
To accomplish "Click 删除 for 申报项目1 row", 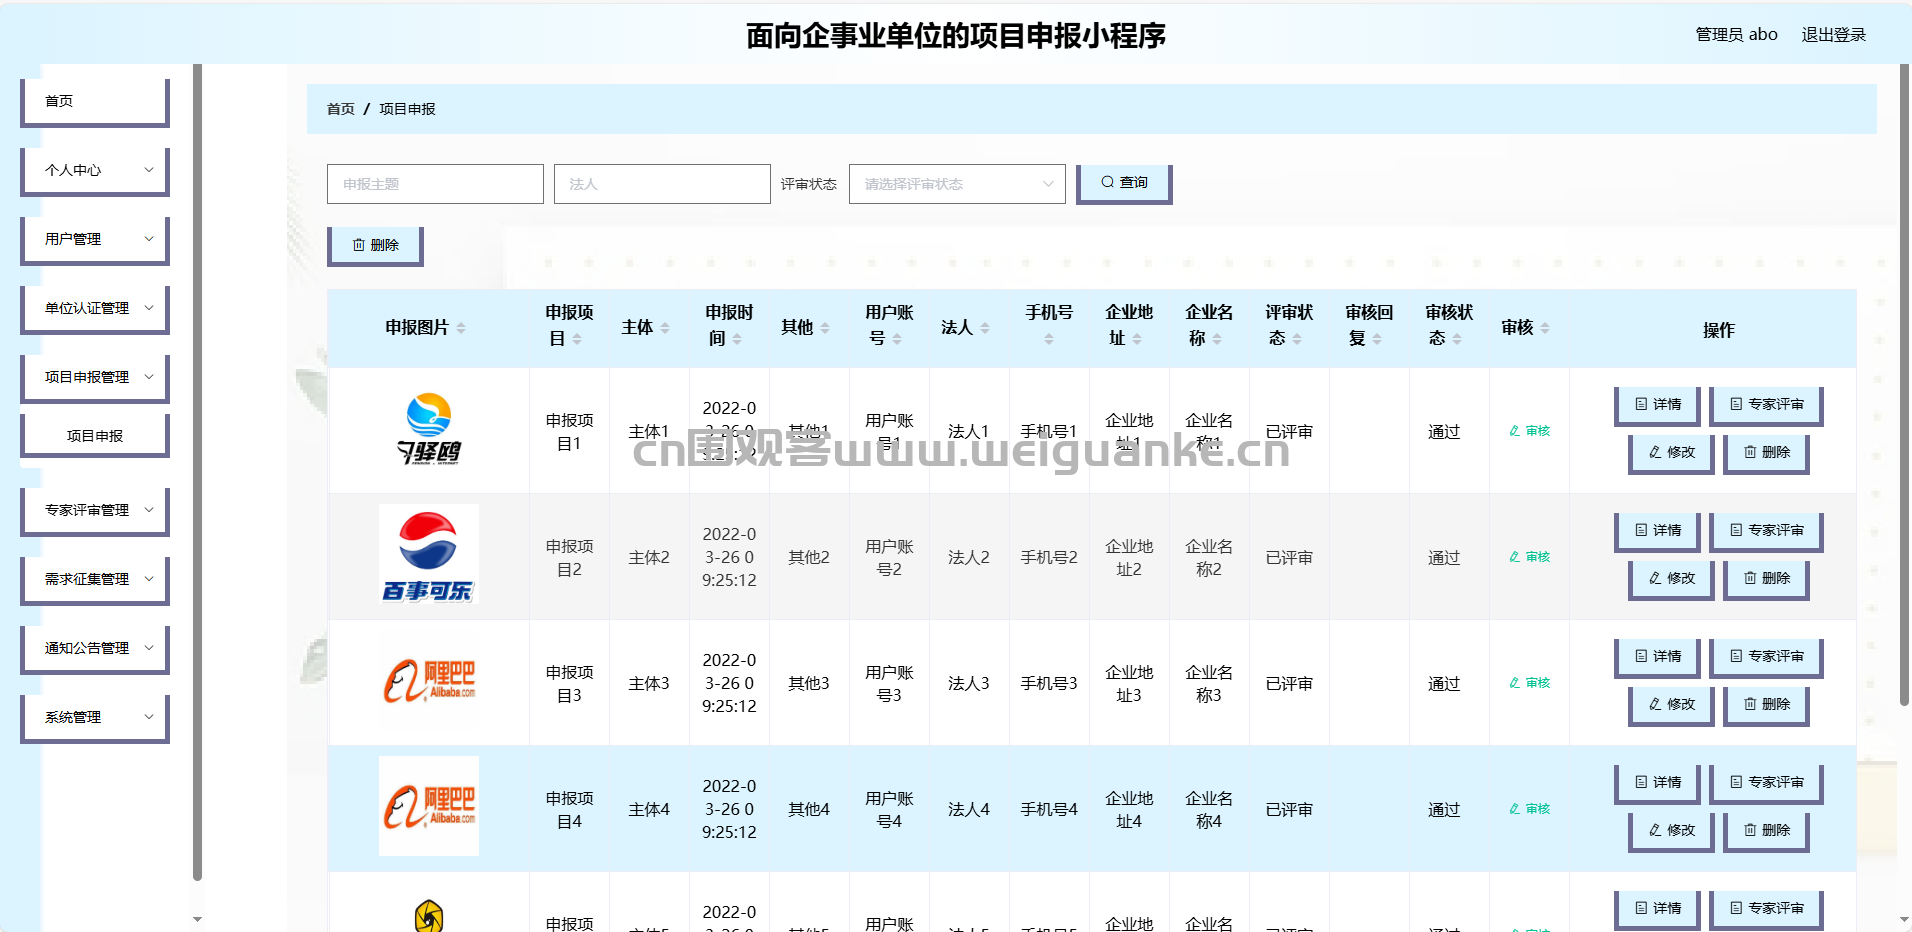I will 1767,453.
